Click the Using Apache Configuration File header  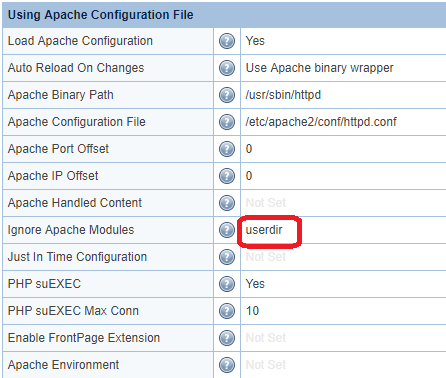point(101,15)
